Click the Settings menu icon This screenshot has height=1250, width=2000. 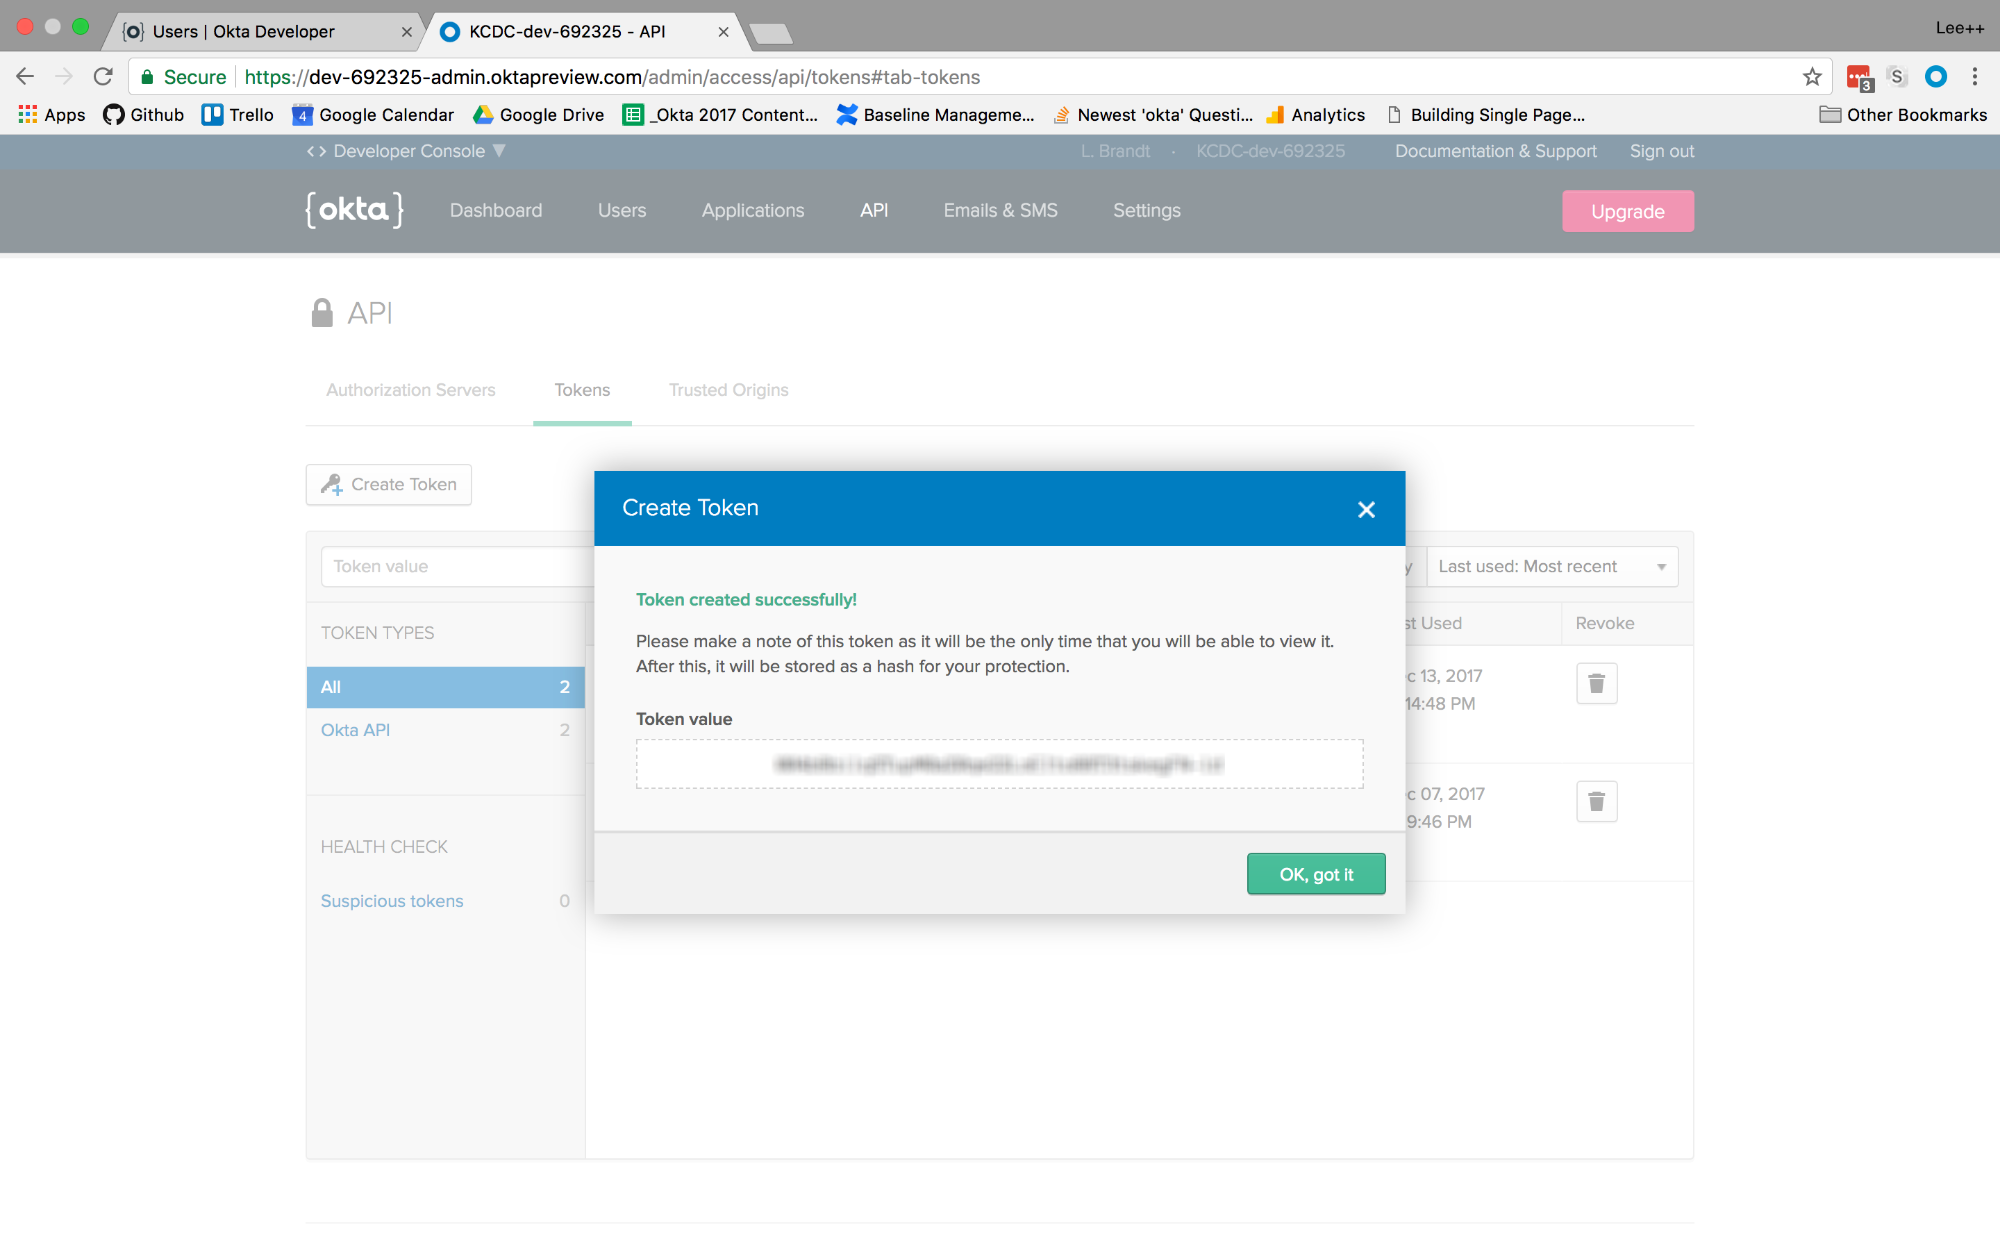coord(1148,210)
